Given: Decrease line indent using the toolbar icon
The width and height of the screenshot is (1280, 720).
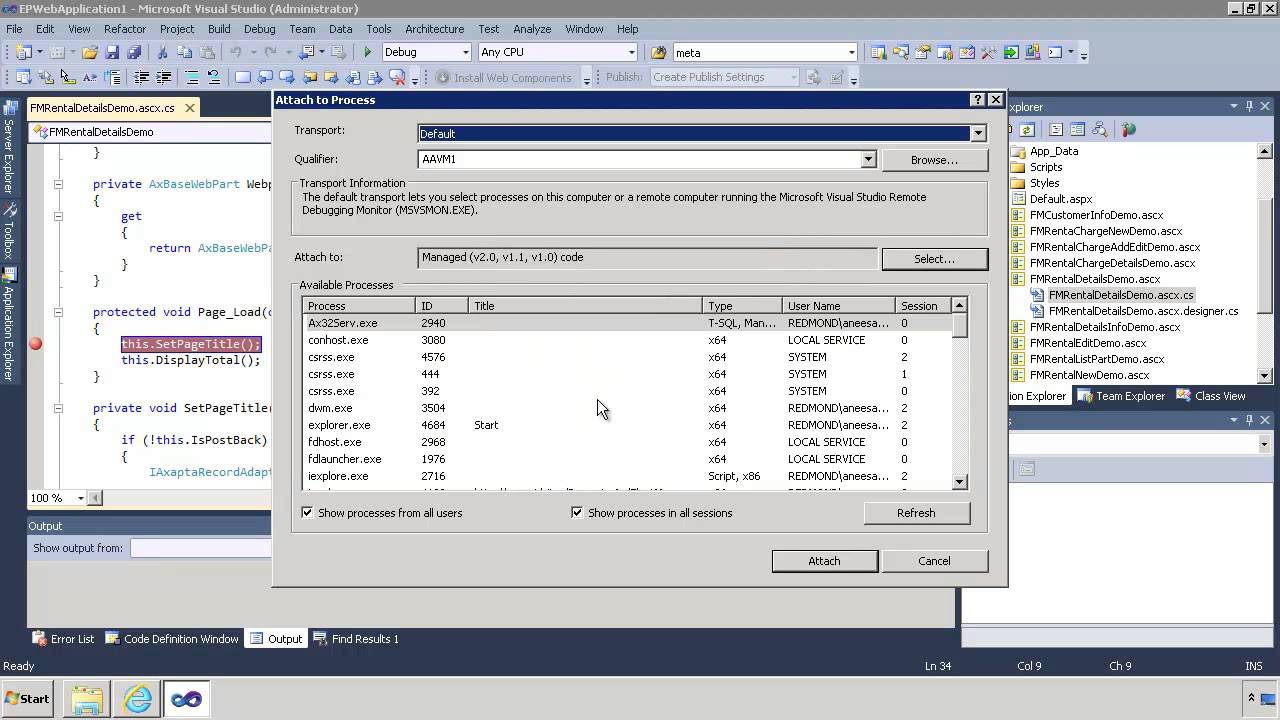Looking at the screenshot, I should click(142, 77).
